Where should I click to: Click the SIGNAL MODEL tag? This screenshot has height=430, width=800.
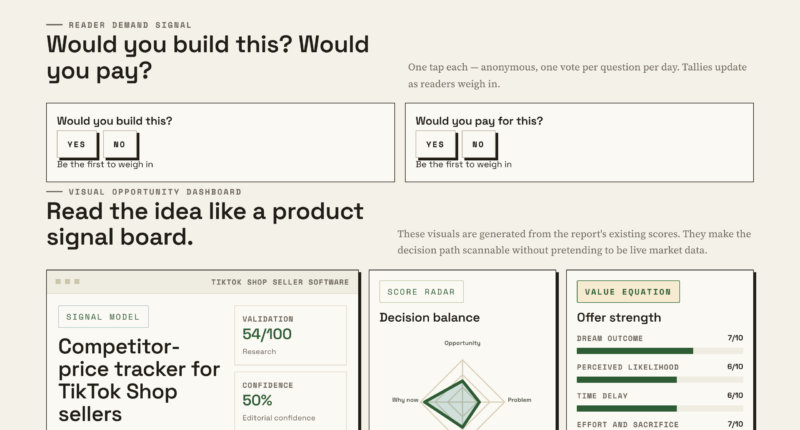(103, 317)
